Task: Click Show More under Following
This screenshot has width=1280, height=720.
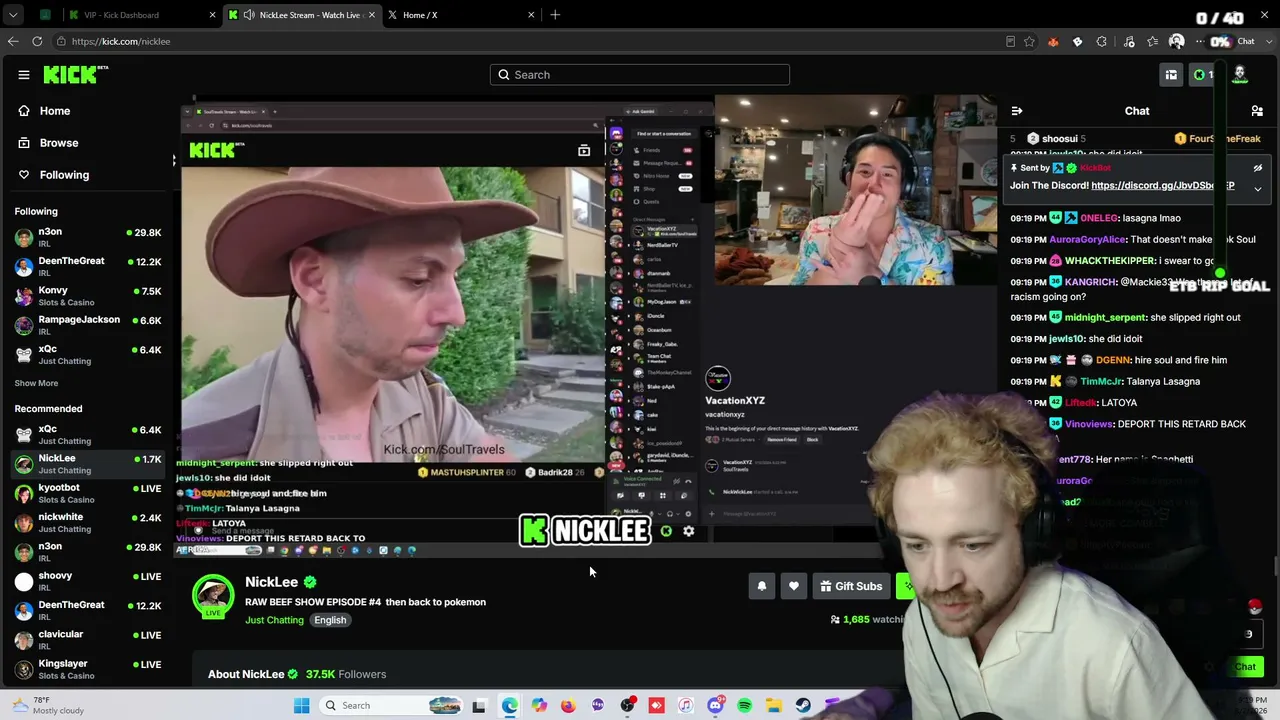Action: pyautogui.click(x=36, y=383)
